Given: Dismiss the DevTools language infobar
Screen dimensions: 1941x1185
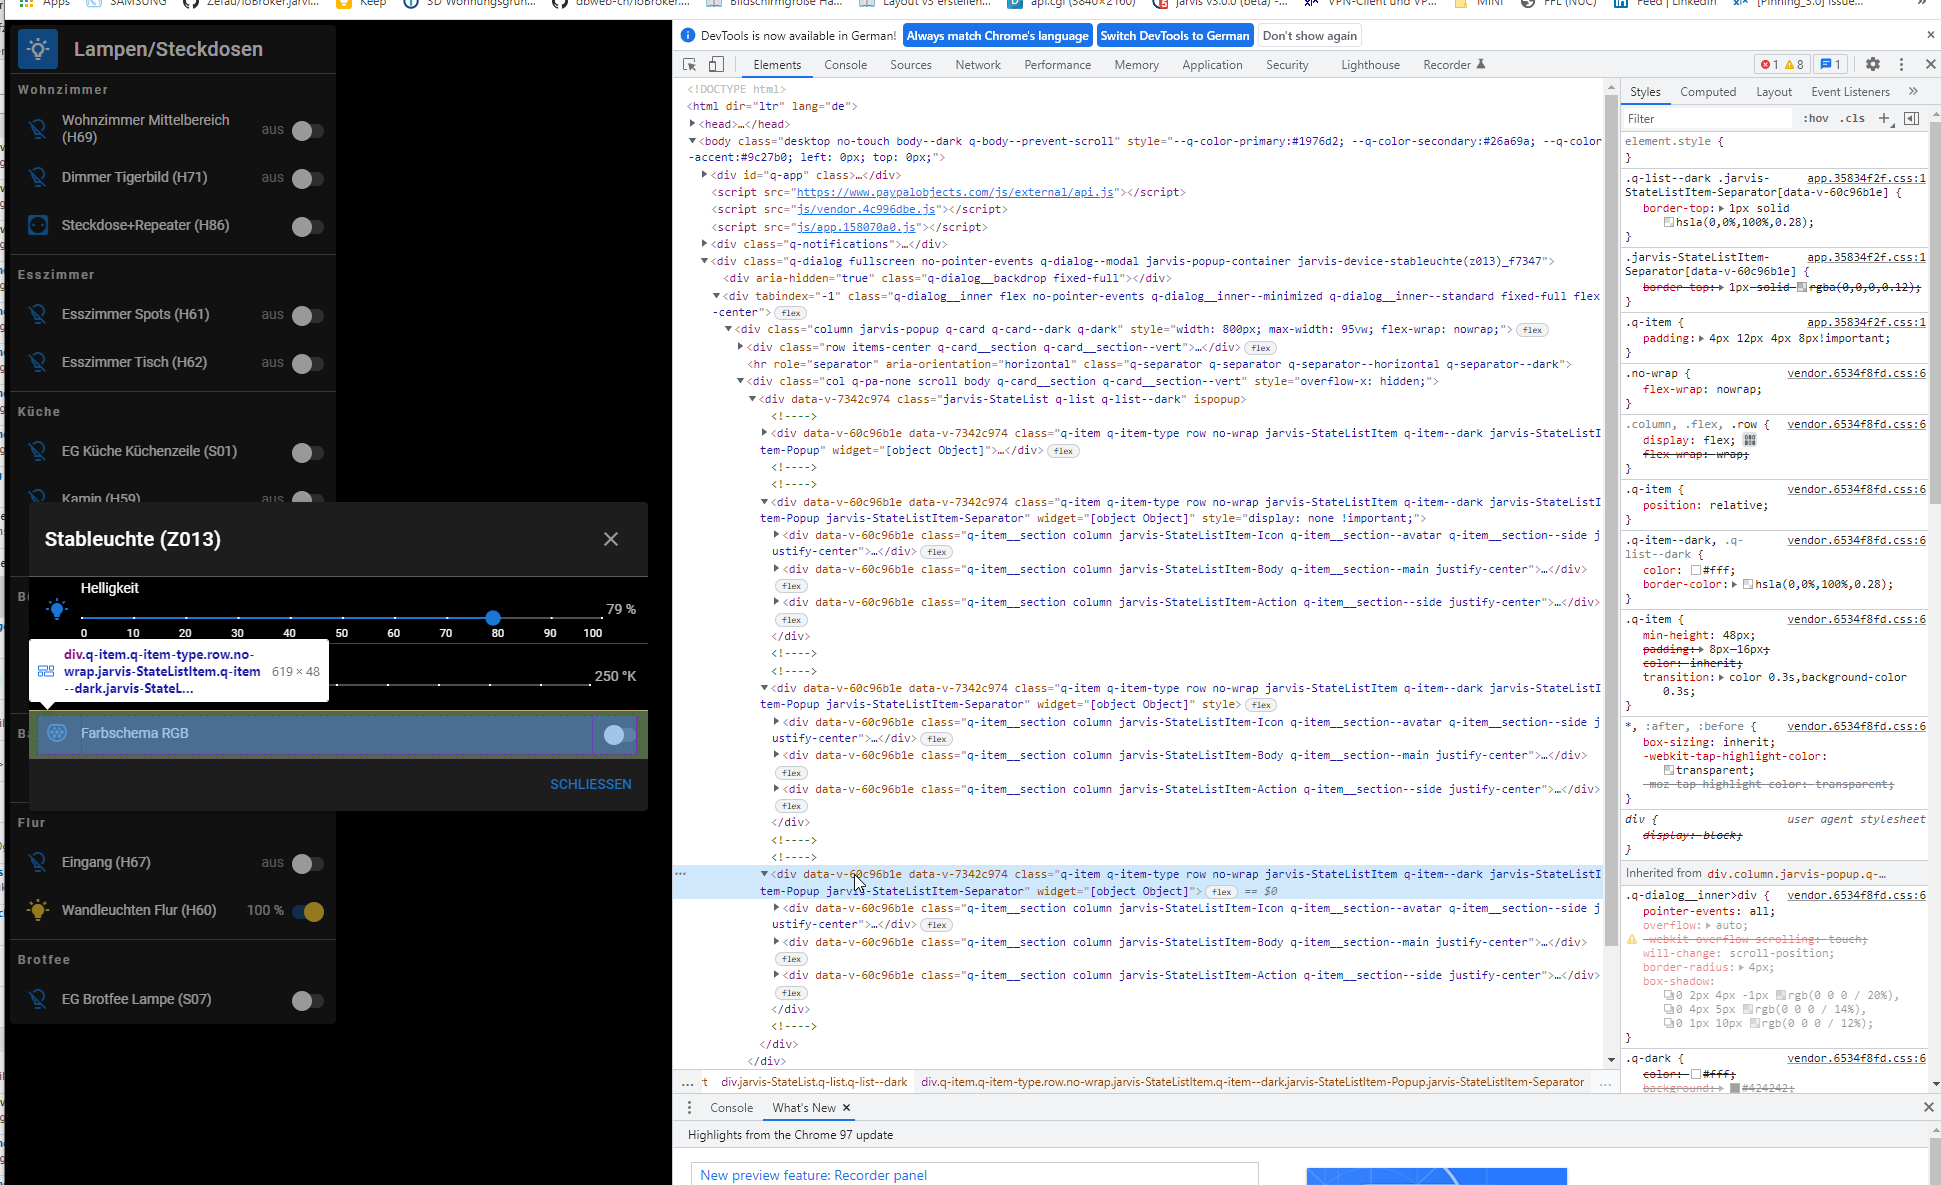Looking at the screenshot, I should coord(1930,35).
